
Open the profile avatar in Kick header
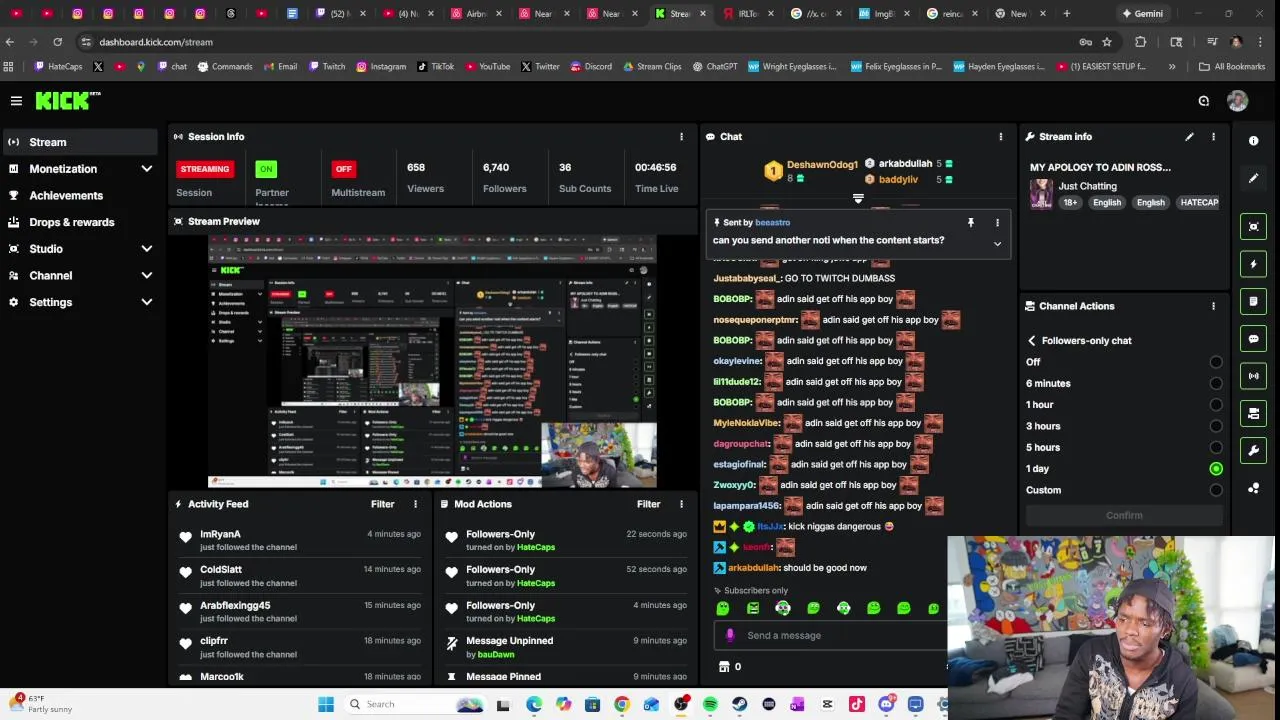coord(1238,101)
